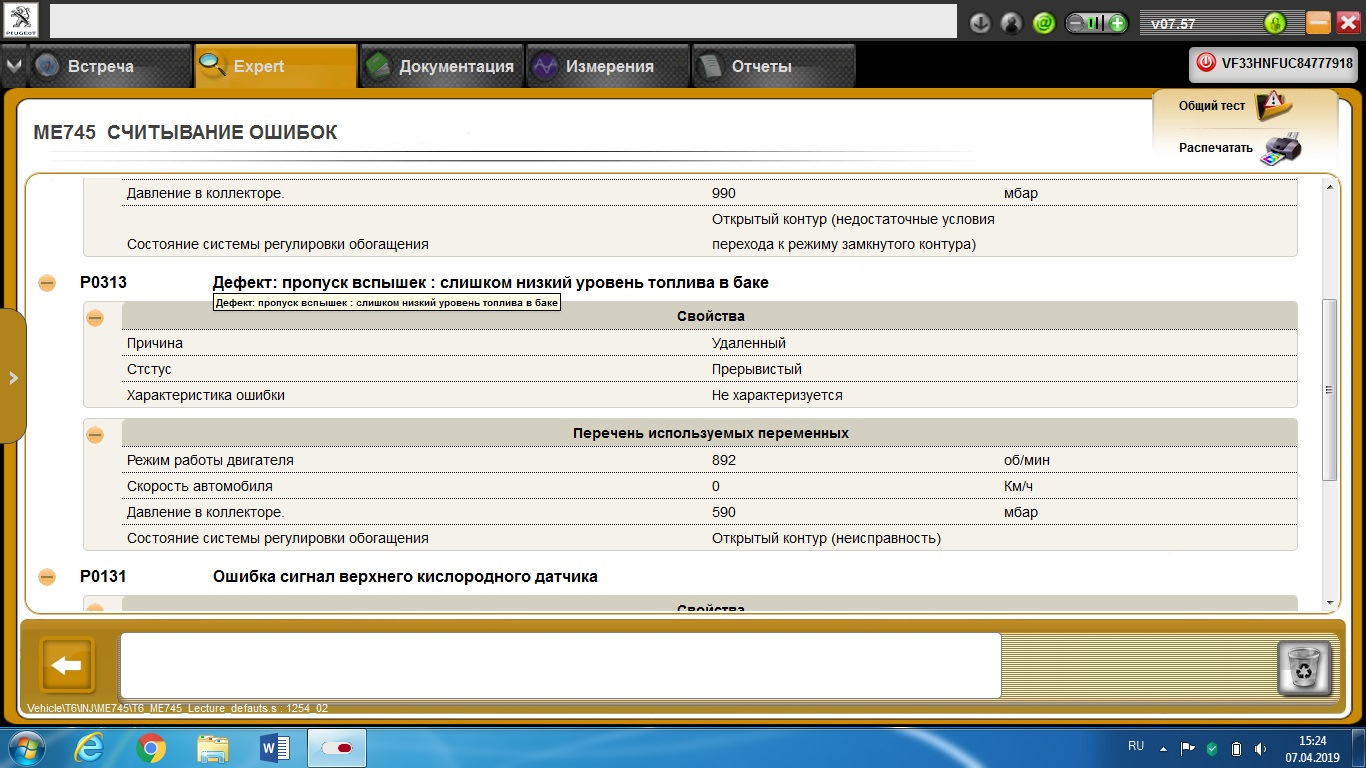Click the Peugeot lion logo
Image resolution: width=1366 pixels, height=768 pixels.
(x=20, y=21)
